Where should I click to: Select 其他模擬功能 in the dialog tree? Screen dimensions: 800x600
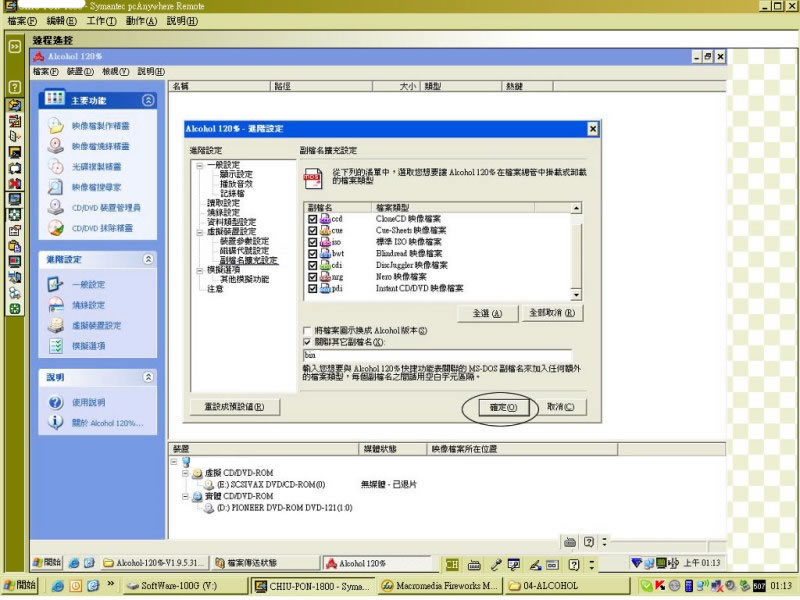244,280
